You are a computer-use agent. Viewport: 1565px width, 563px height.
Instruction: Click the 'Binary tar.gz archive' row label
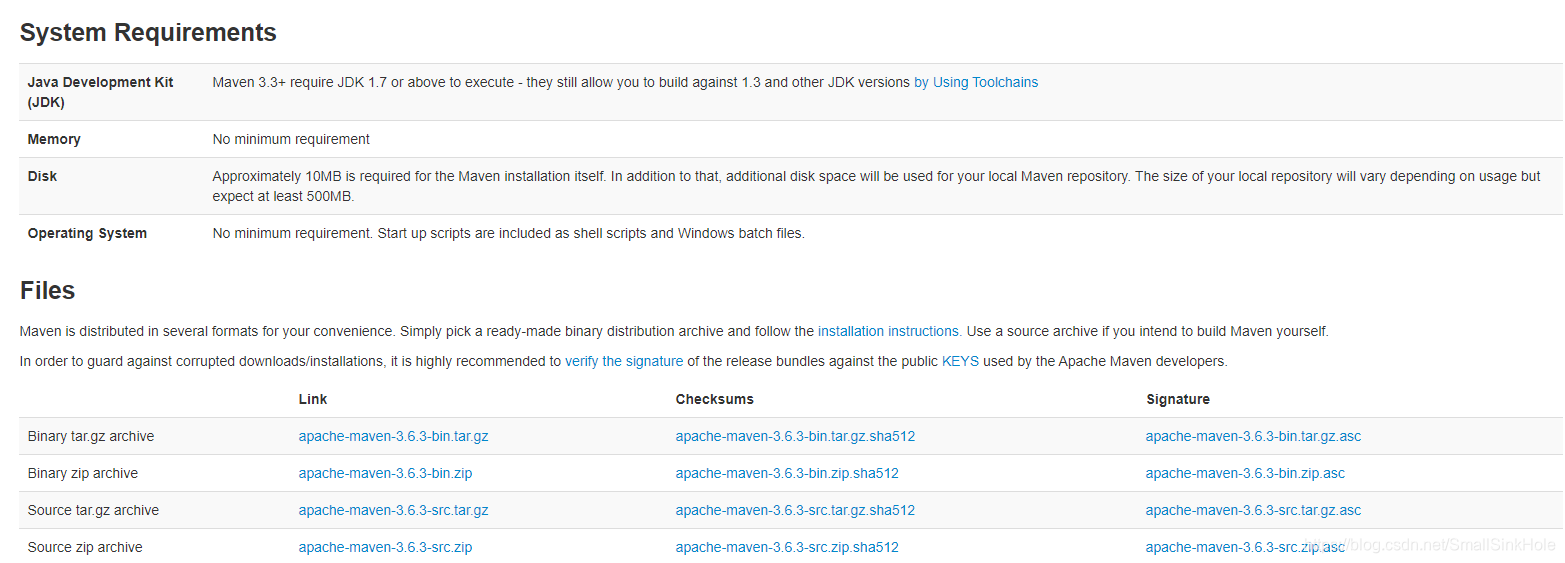(91, 436)
